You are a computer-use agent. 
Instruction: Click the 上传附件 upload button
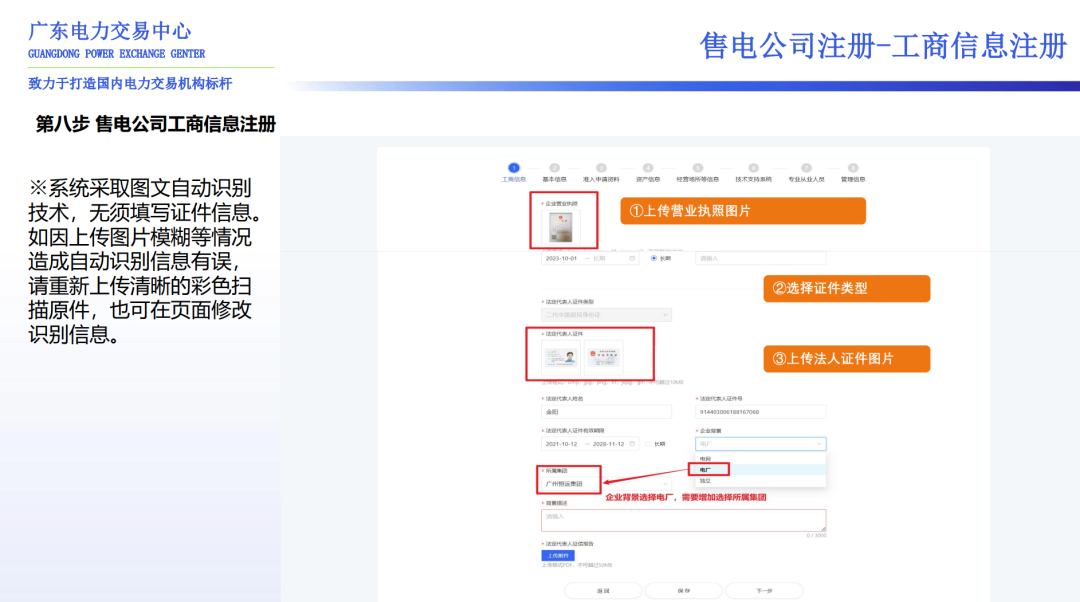[x=558, y=554]
